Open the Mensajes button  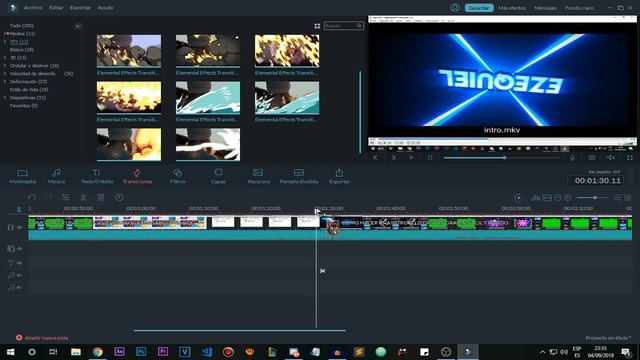[x=545, y=8]
